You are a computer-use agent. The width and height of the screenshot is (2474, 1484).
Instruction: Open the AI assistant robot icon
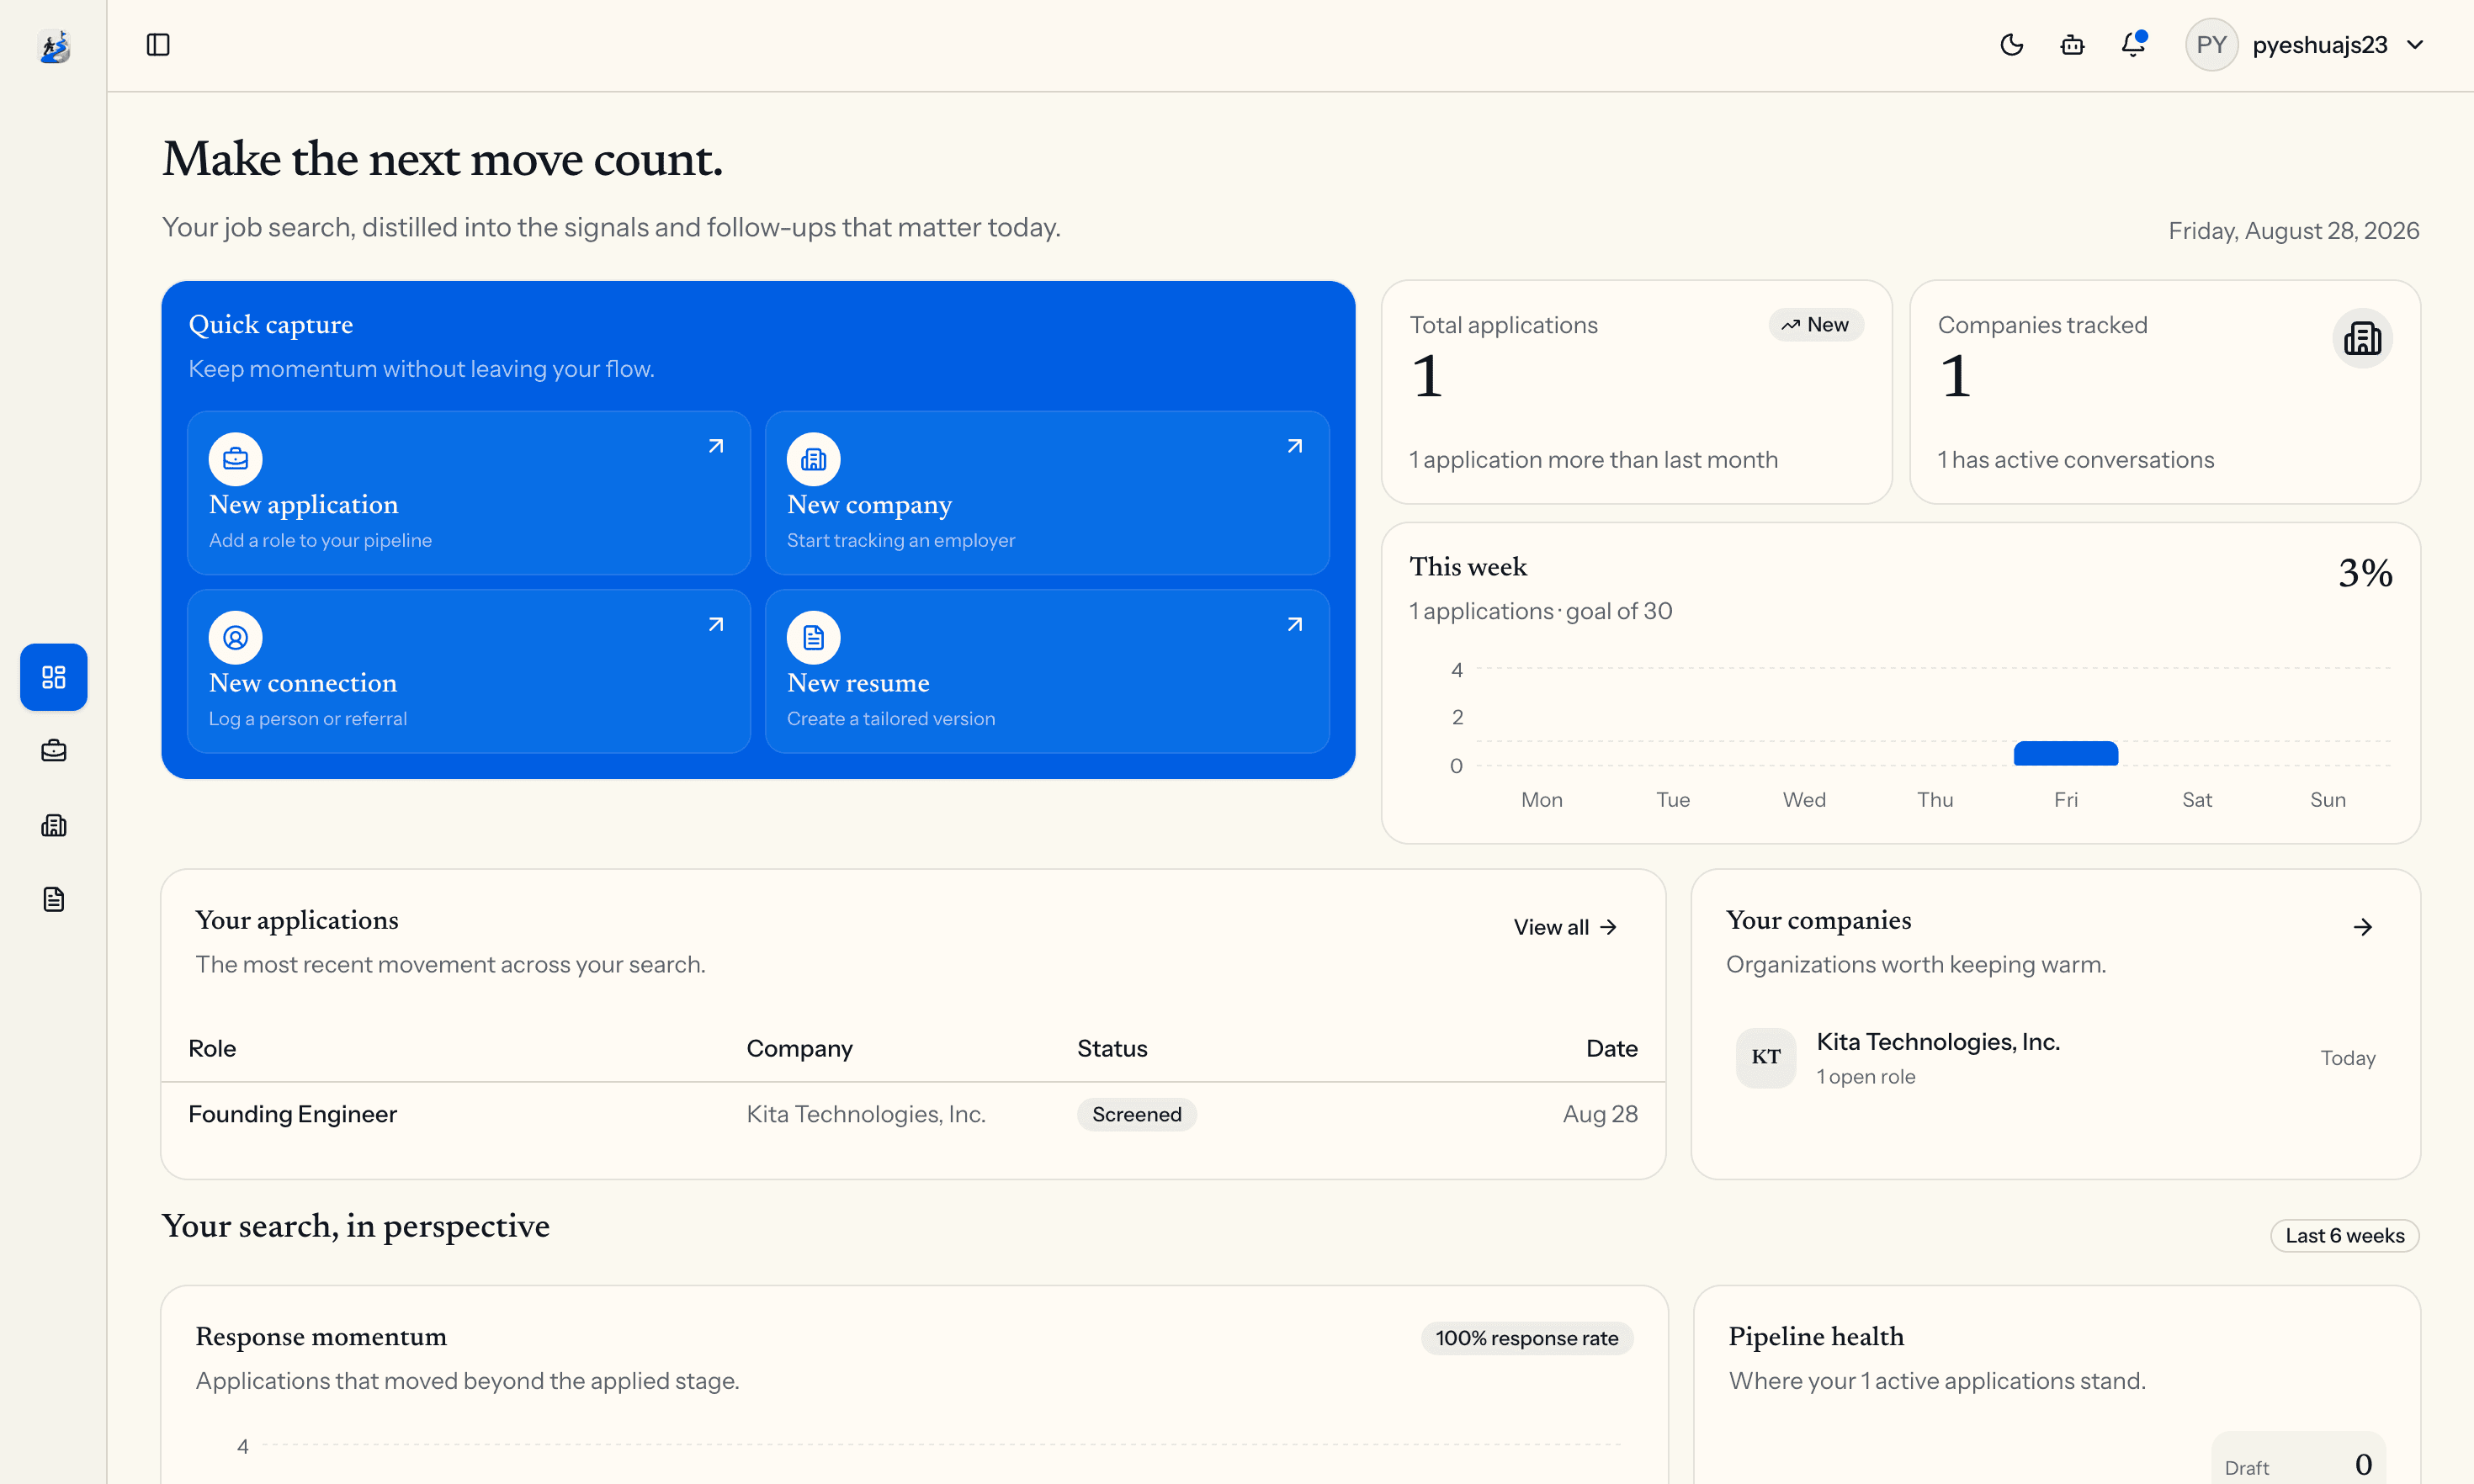[x=2072, y=45]
